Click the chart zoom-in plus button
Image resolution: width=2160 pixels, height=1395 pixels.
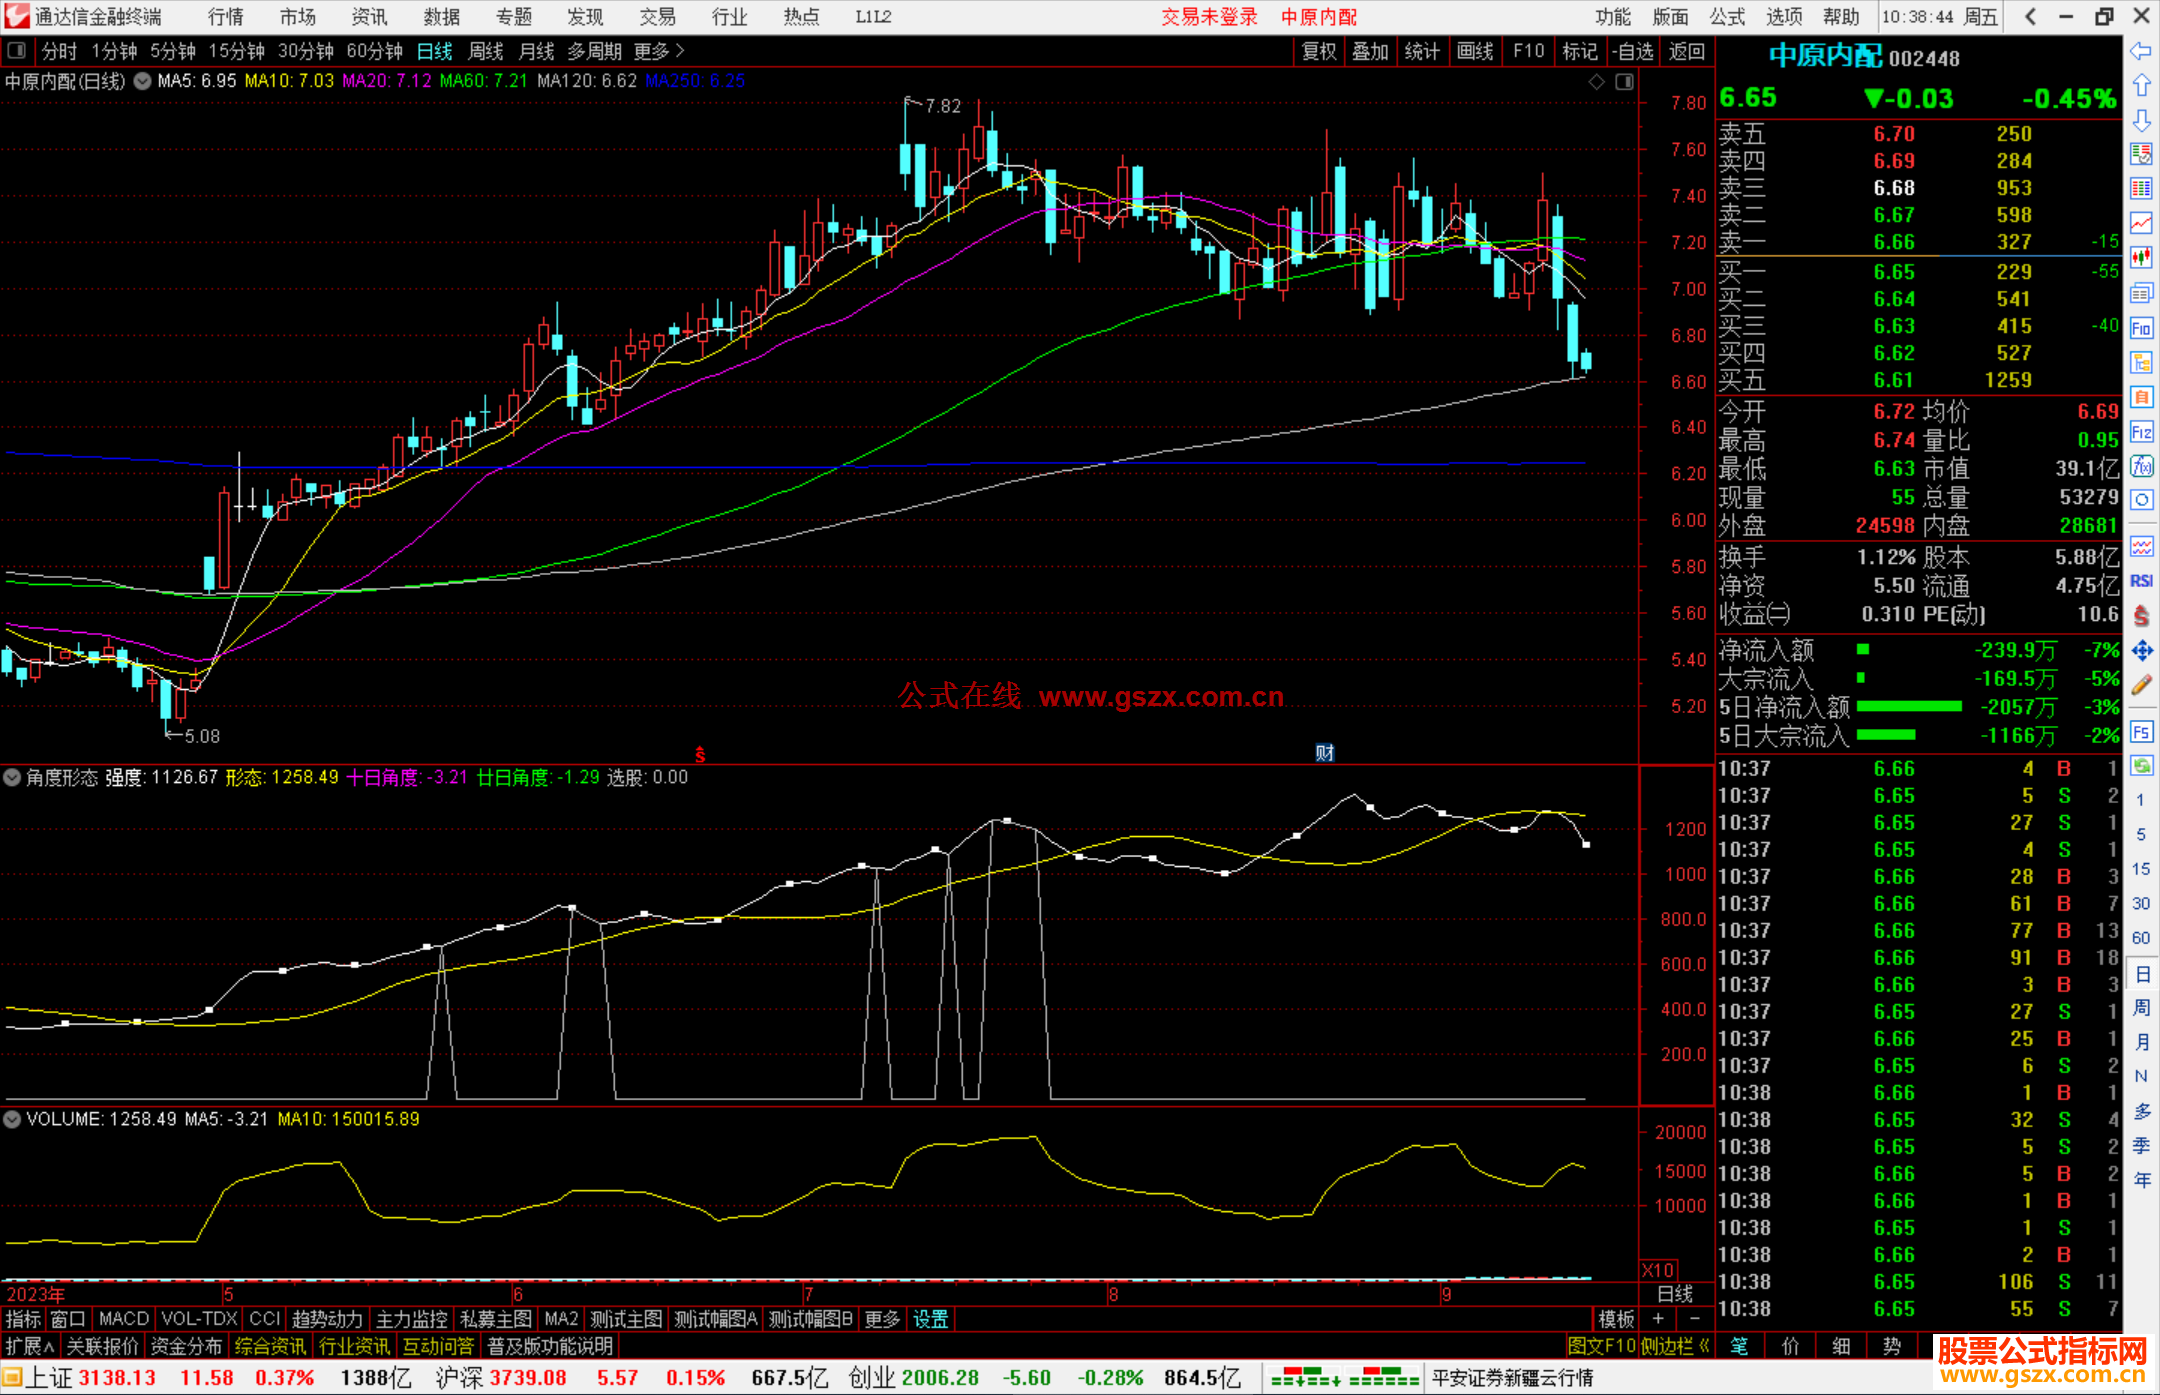click(1658, 1319)
